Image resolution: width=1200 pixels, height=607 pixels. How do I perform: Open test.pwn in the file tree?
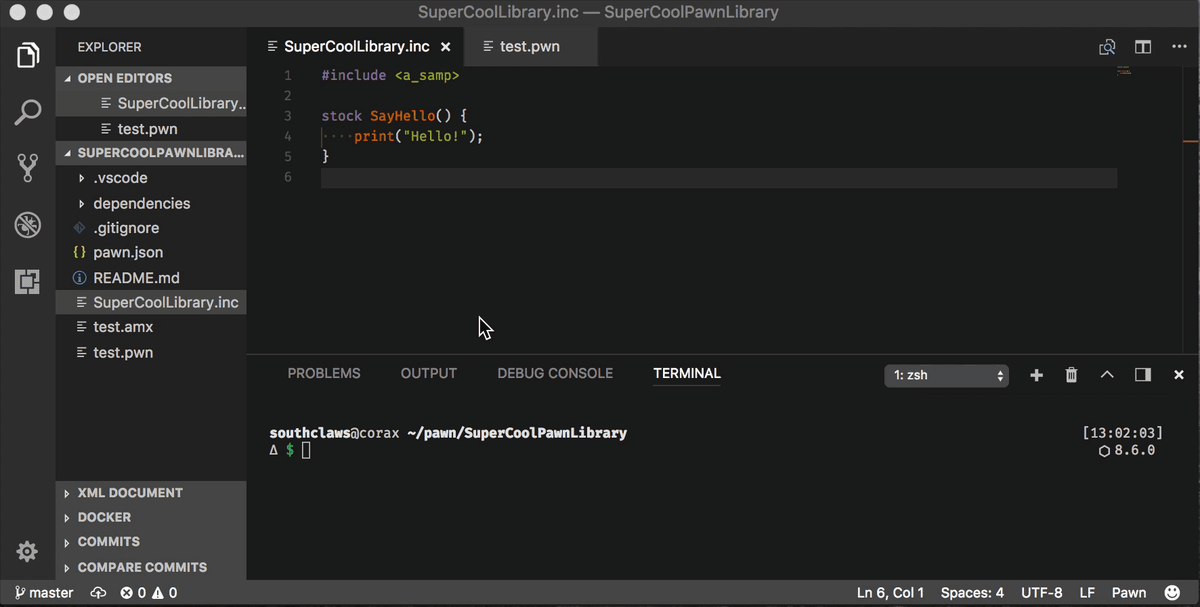(151, 352)
